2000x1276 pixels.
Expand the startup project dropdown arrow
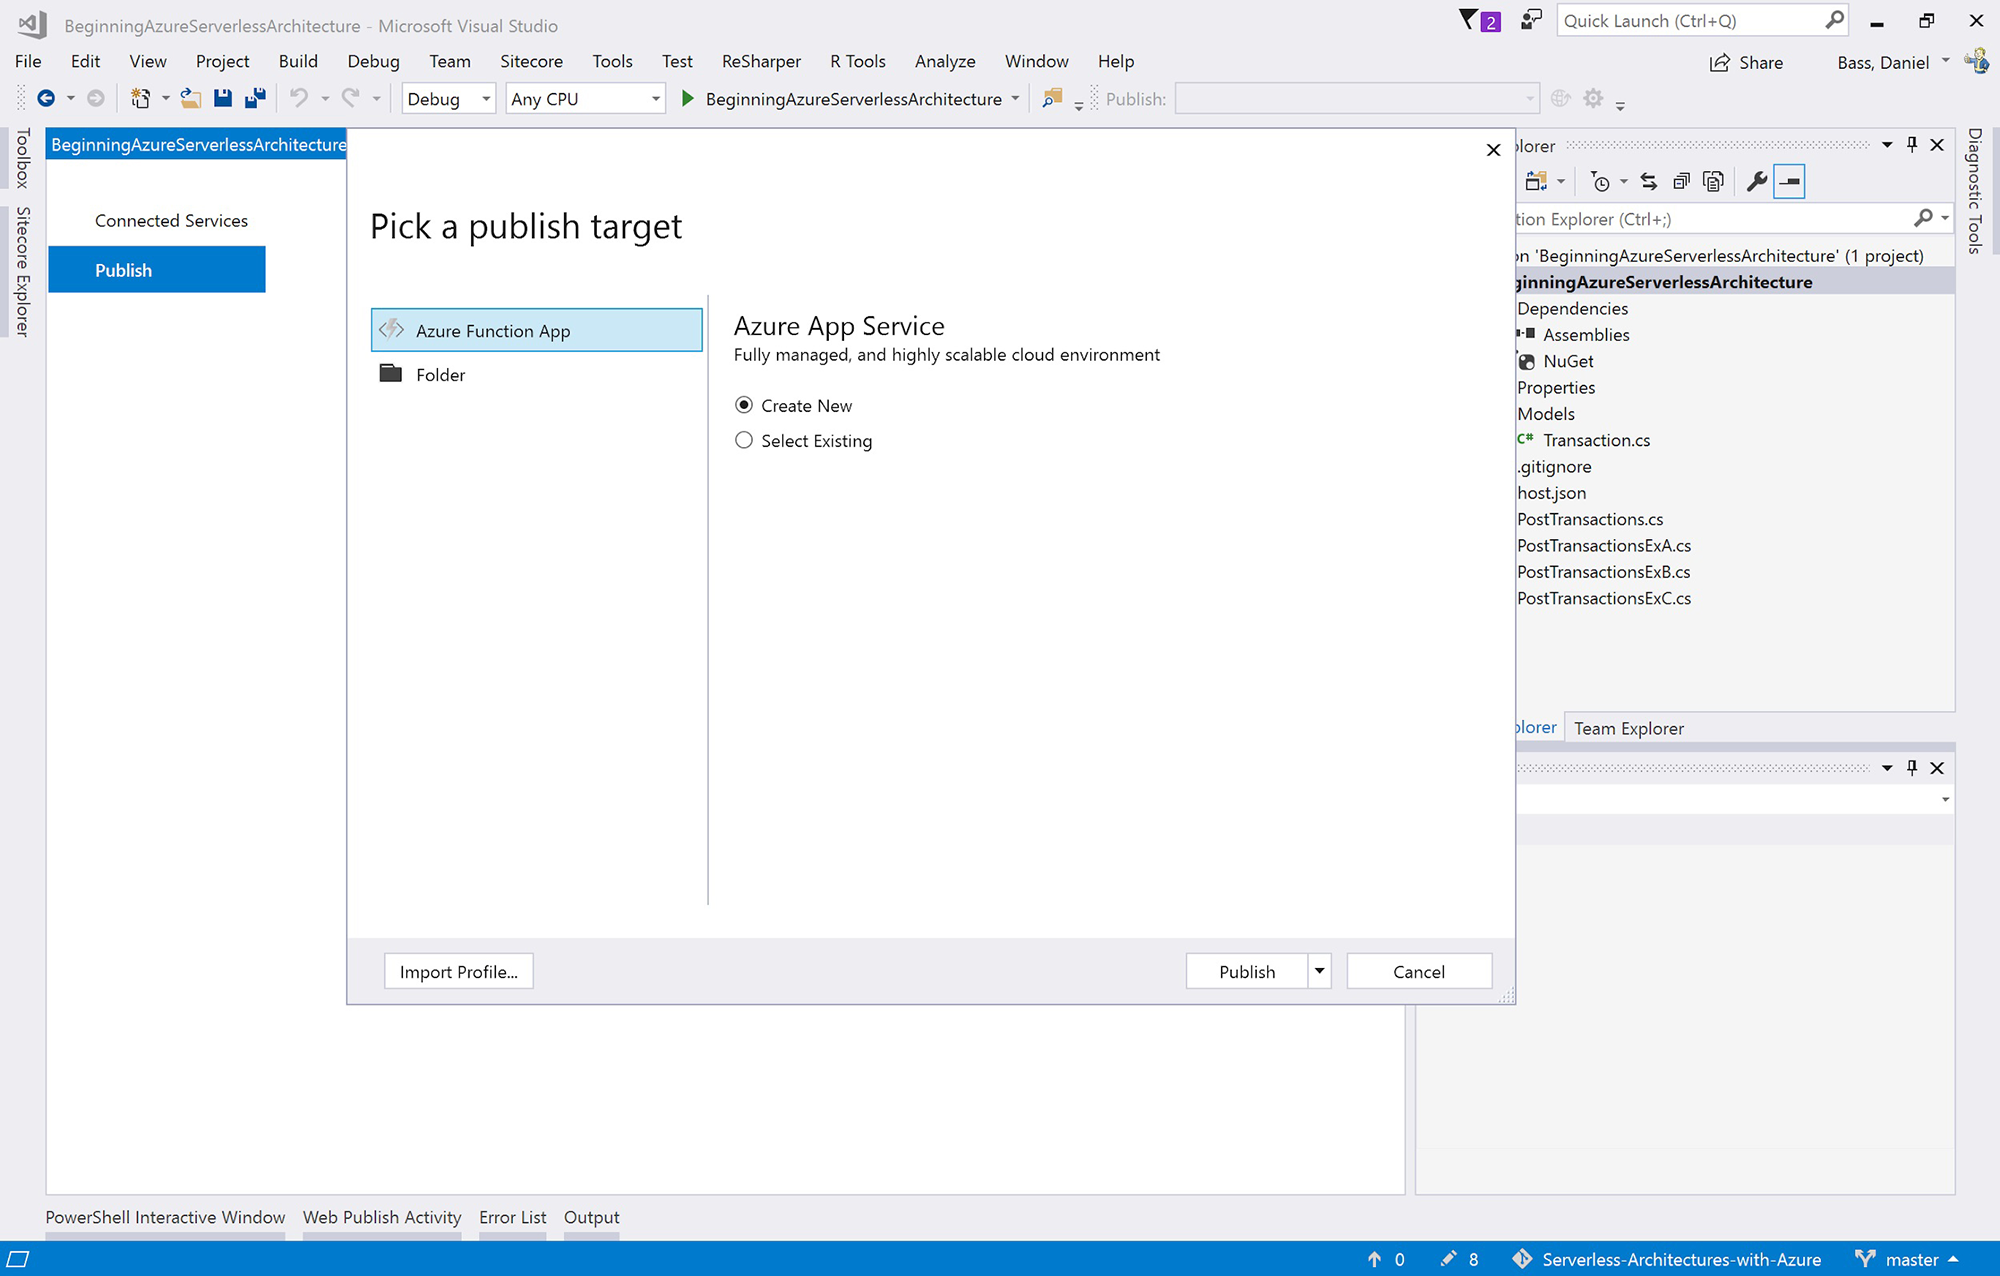coord(1015,98)
